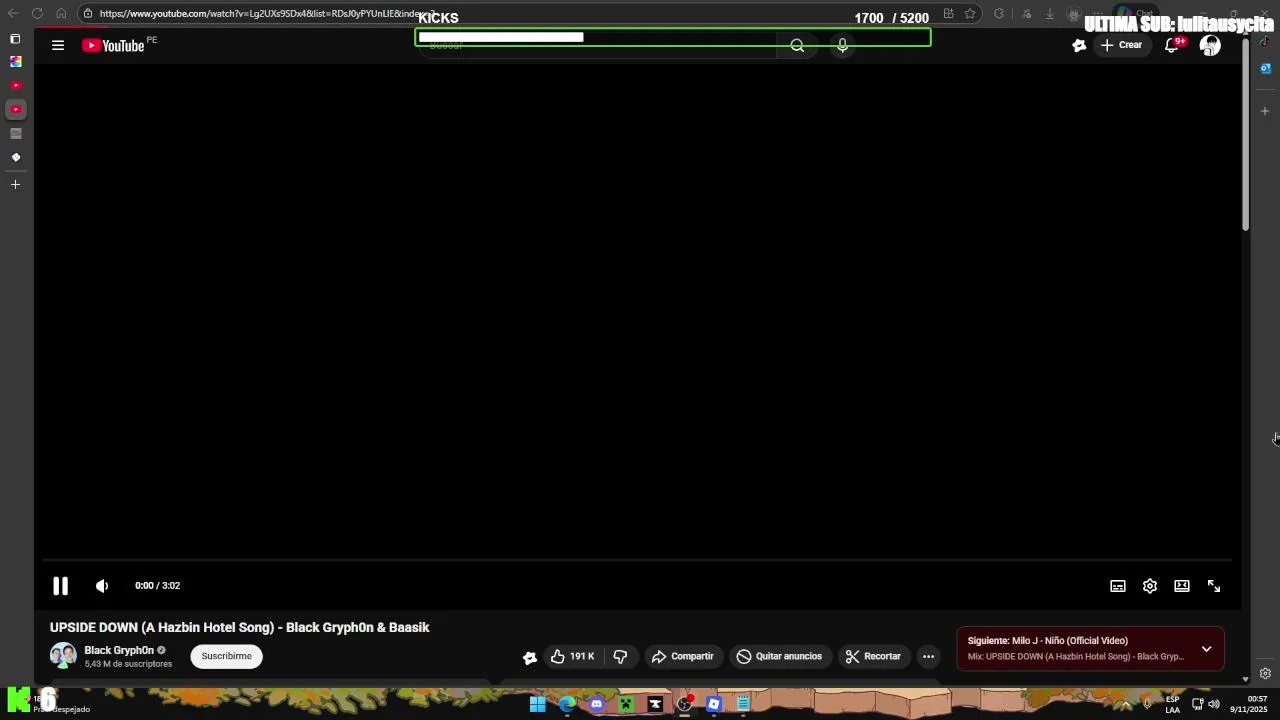Switch to theater mode
The height and width of the screenshot is (720, 1280).
[x=1182, y=586]
